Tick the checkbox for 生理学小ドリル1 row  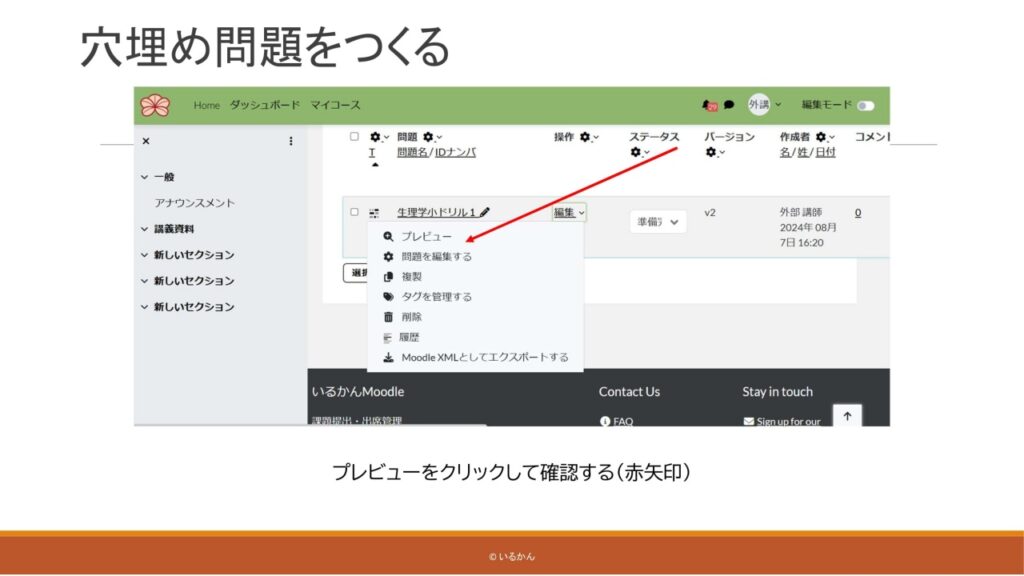click(x=354, y=212)
